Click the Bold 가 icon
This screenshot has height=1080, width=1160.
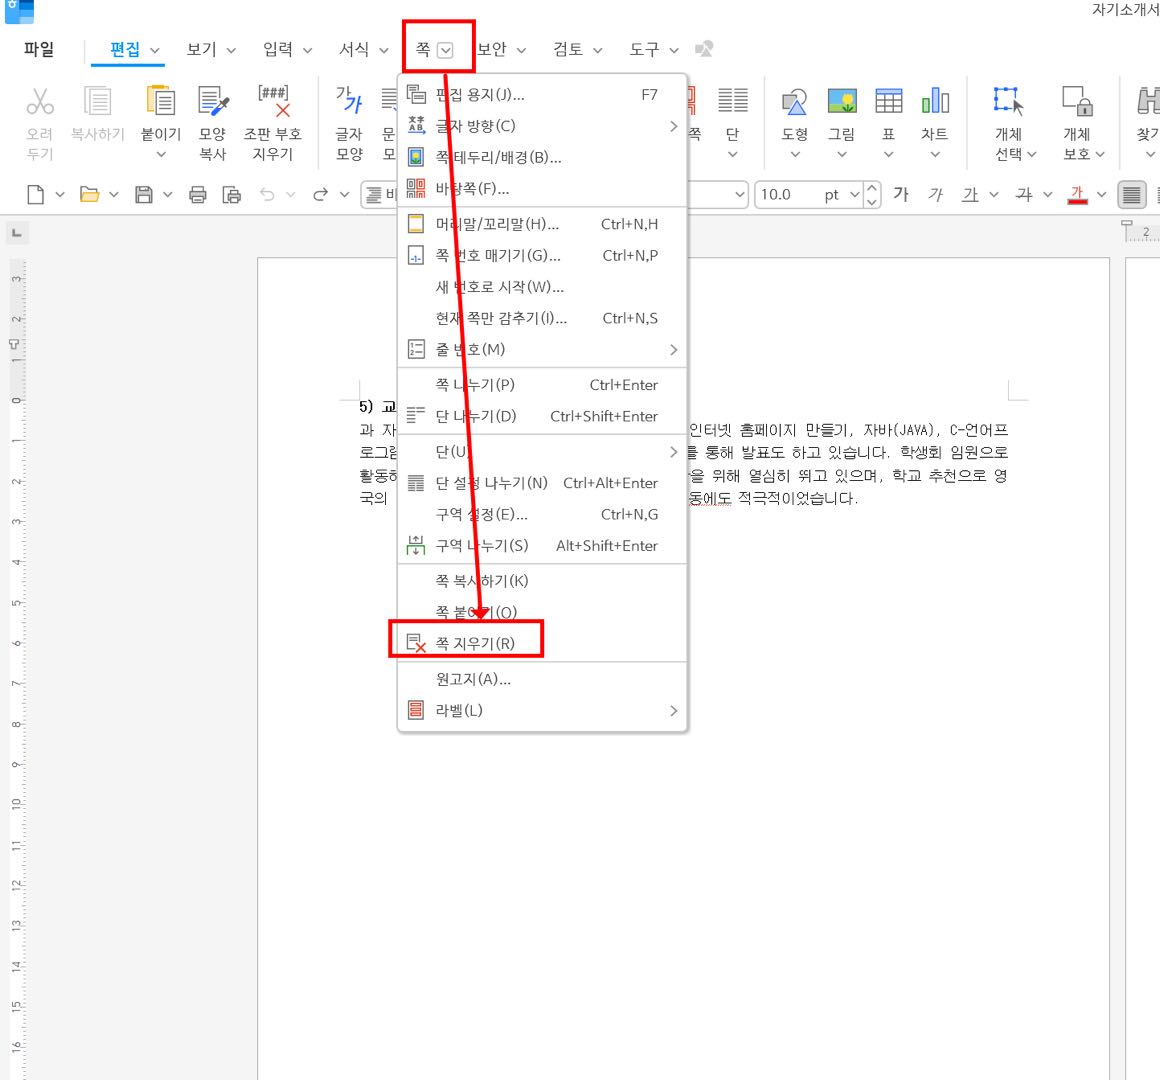[900, 194]
